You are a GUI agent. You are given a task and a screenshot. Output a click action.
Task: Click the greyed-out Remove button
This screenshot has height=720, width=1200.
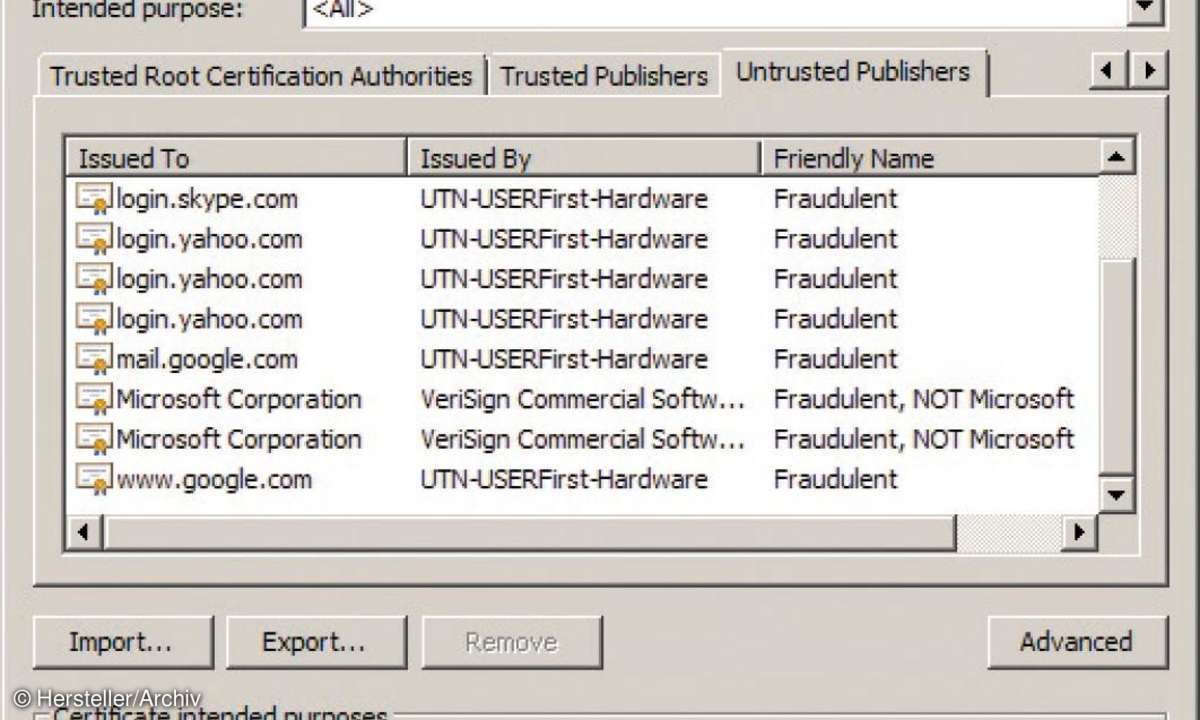click(x=512, y=642)
